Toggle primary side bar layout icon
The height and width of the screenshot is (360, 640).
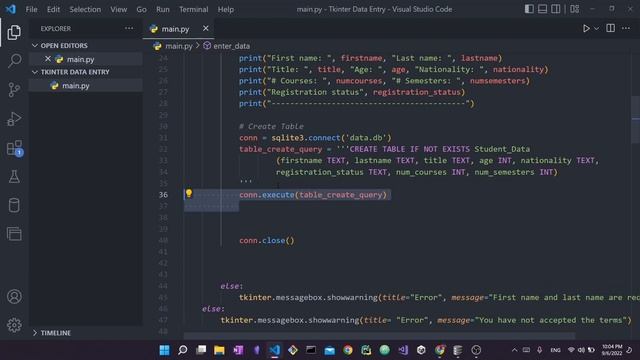click(x=529, y=9)
